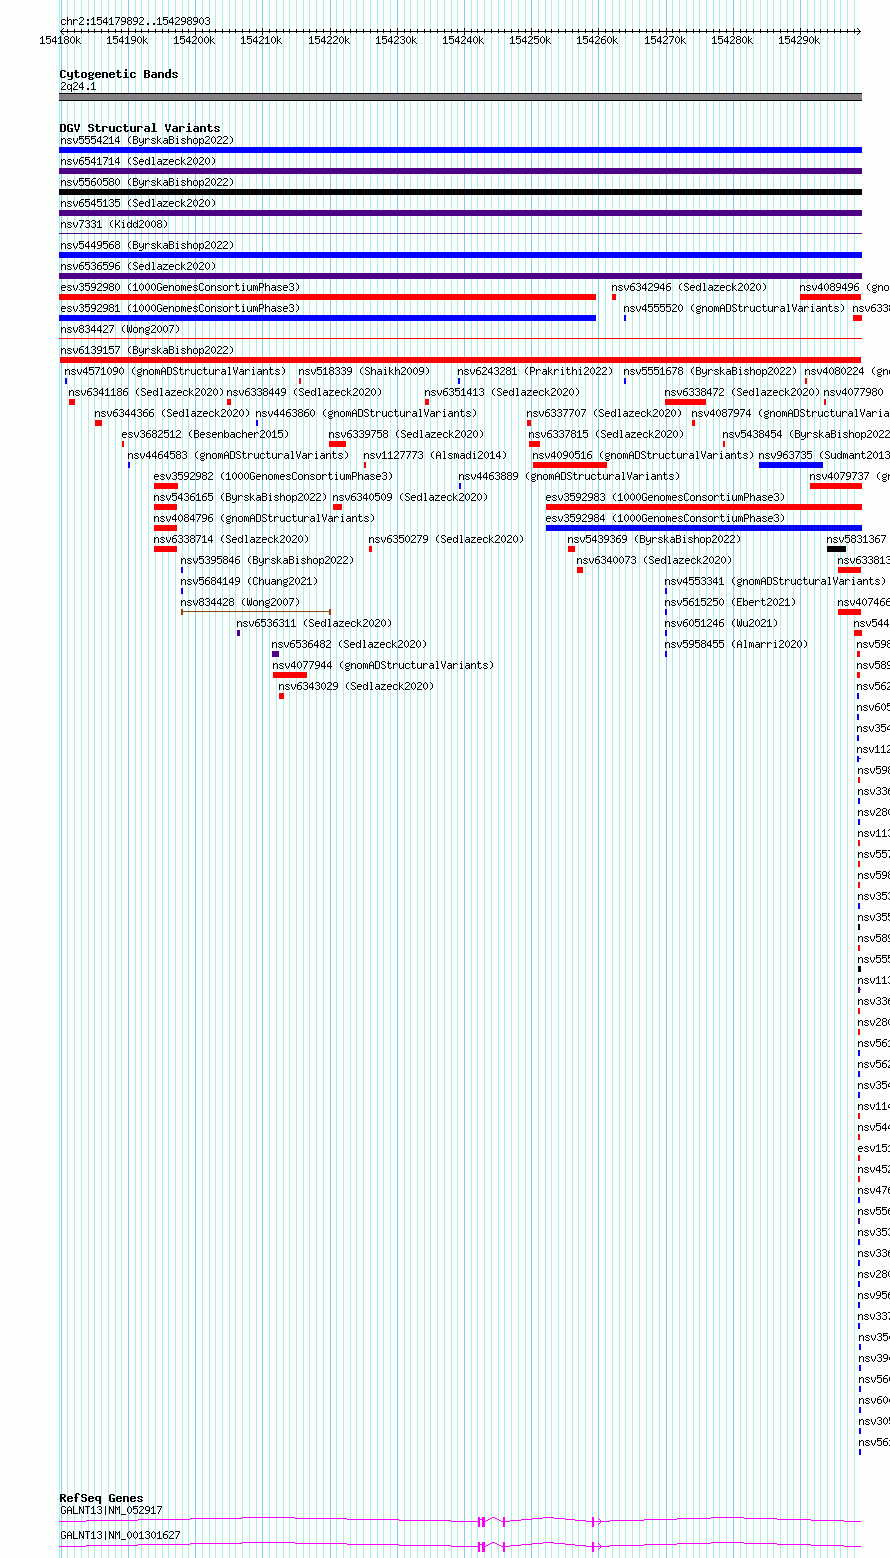The image size is (890, 1558).
Task: Click the nsv6243281 (Prakrithi2022) label
Action: tap(535, 372)
